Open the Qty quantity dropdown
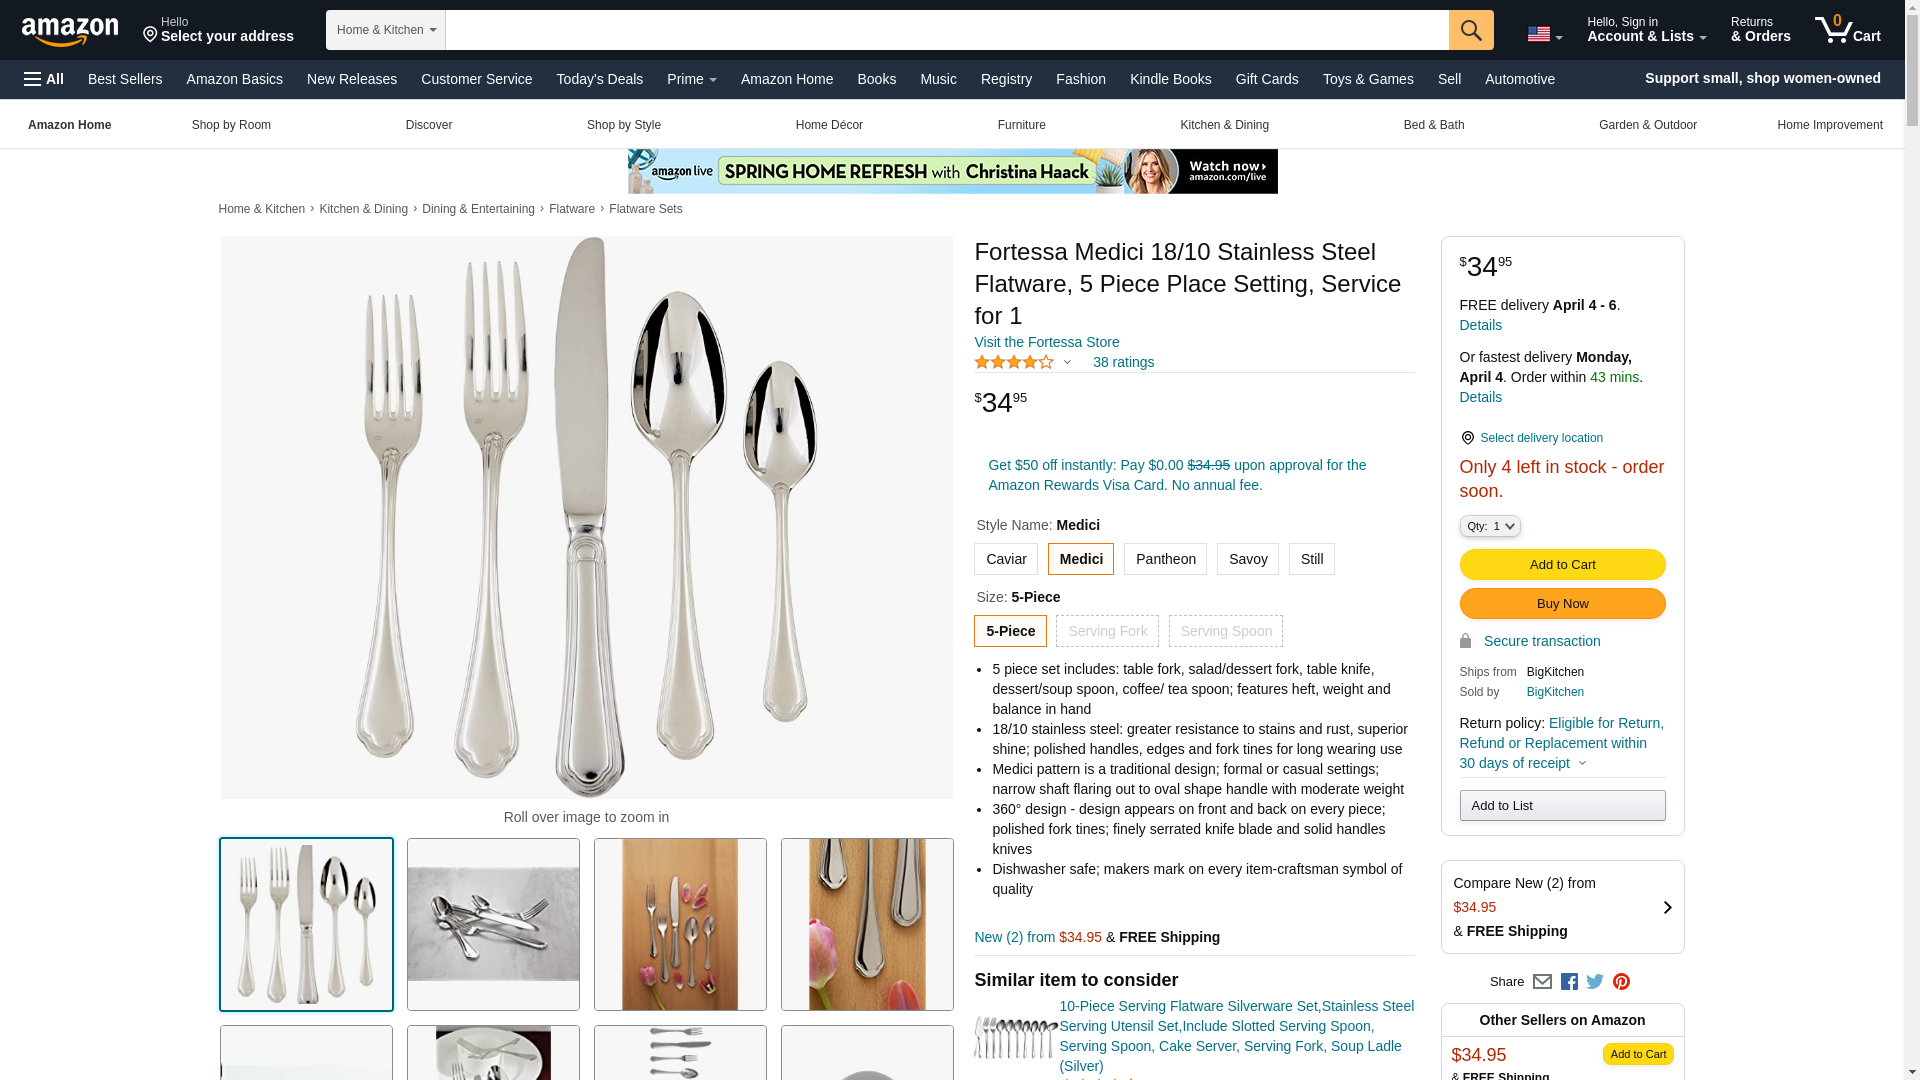The width and height of the screenshot is (1920, 1080). [x=1490, y=526]
